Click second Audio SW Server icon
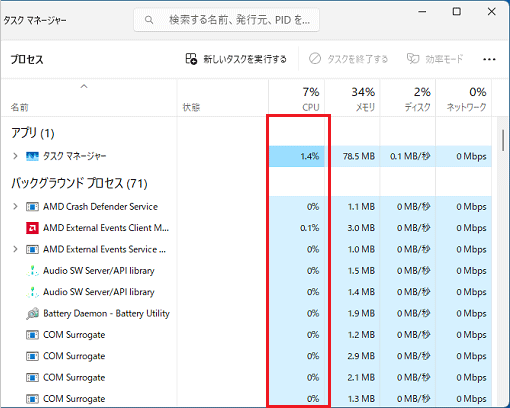Screen dimensions: 510x408 point(32,292)
